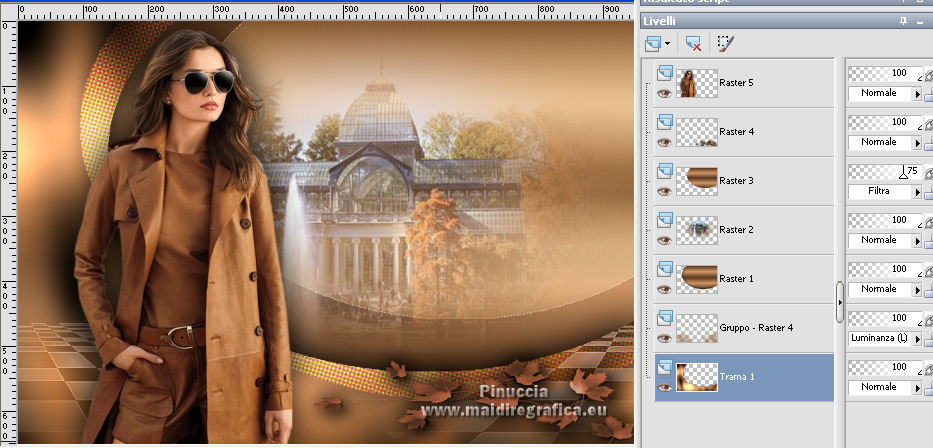Click the layer type icon of Raster 3

[x=665, y=171]
